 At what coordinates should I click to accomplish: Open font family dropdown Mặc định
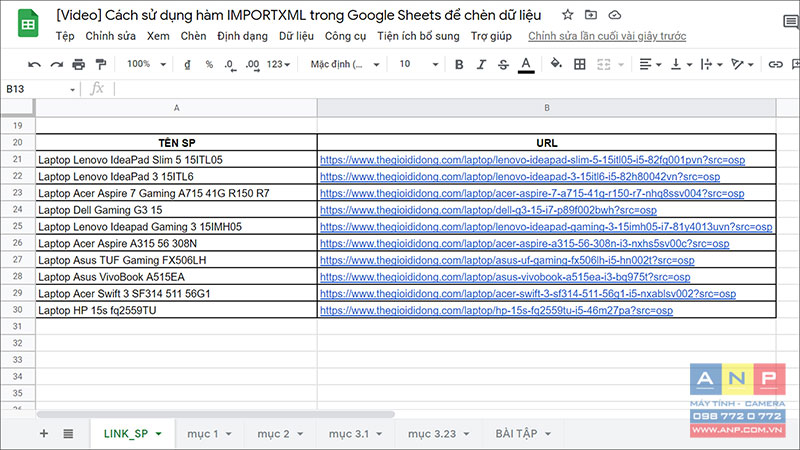345,64
